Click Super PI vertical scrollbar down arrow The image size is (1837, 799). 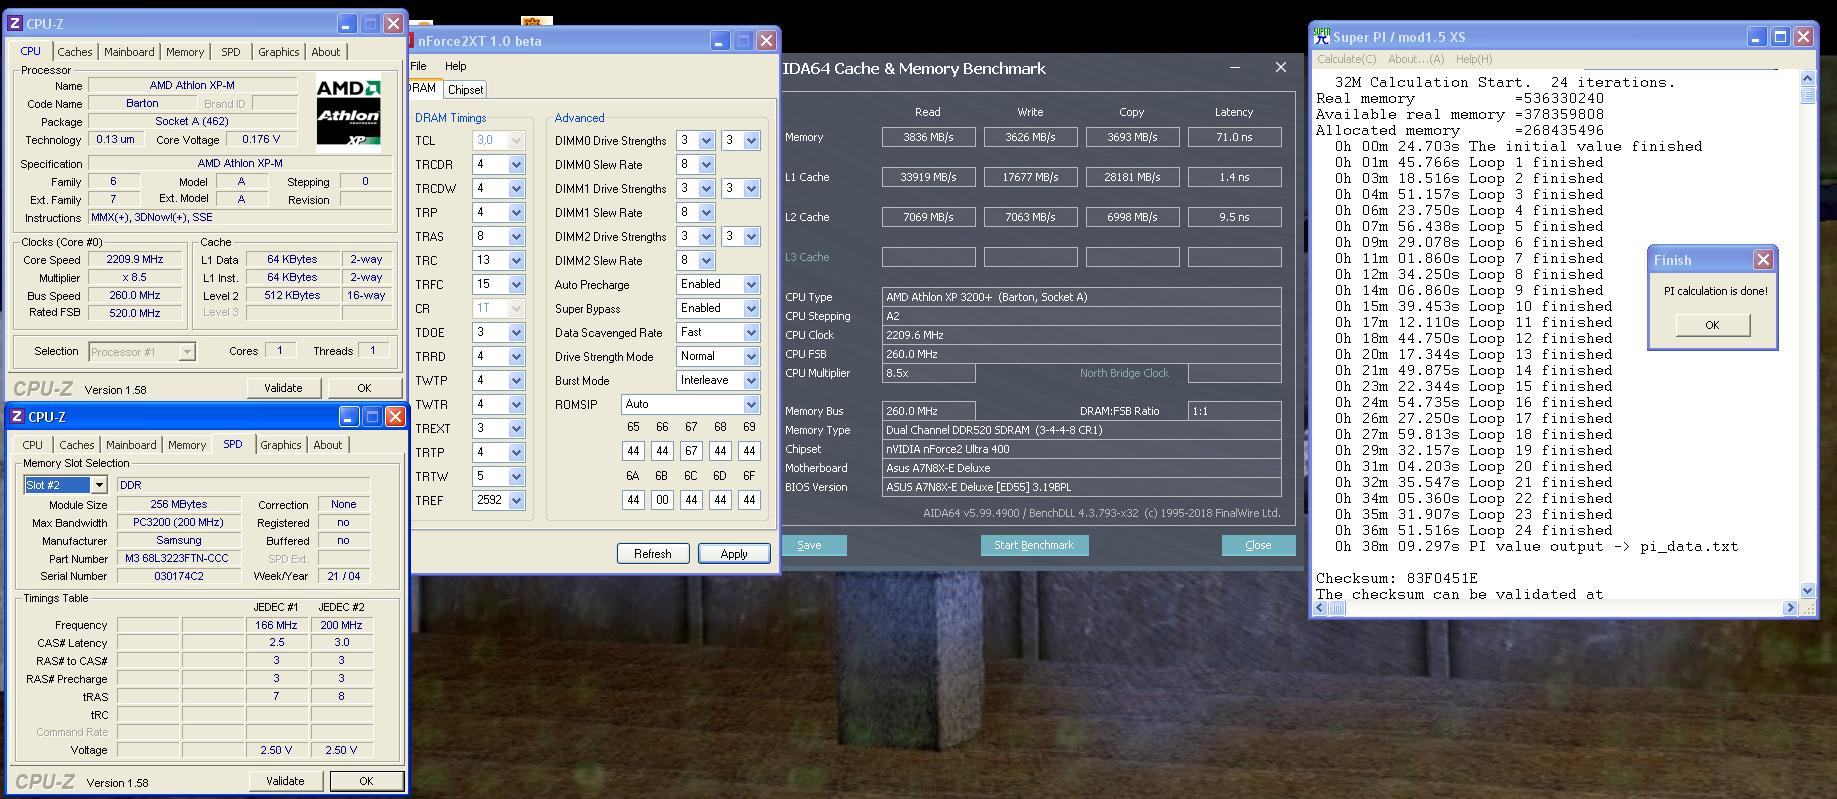(1807, 591)
